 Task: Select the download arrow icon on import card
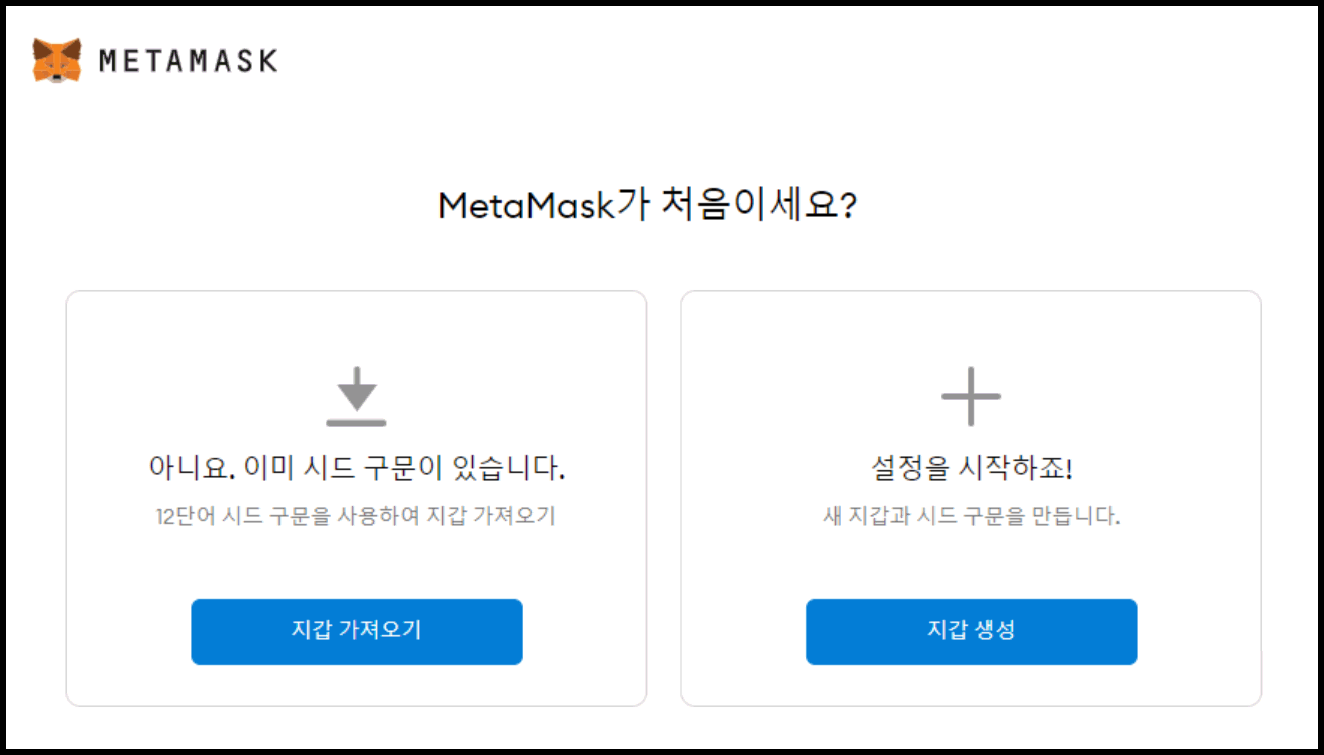click(357, 394)
